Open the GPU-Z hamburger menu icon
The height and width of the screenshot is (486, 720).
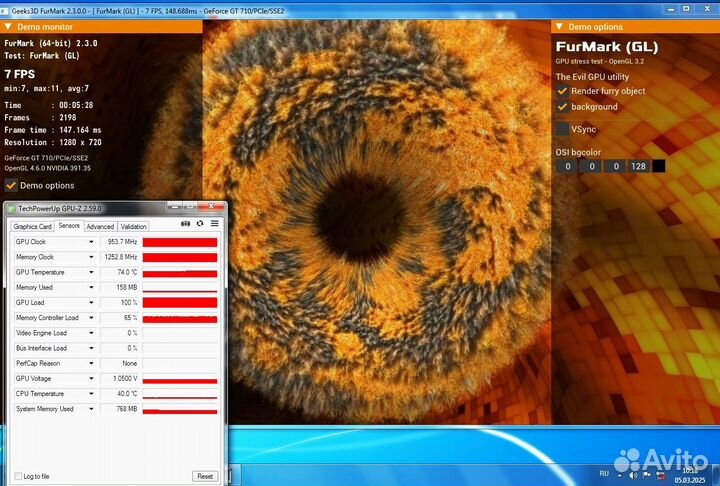tap(214, 224)
